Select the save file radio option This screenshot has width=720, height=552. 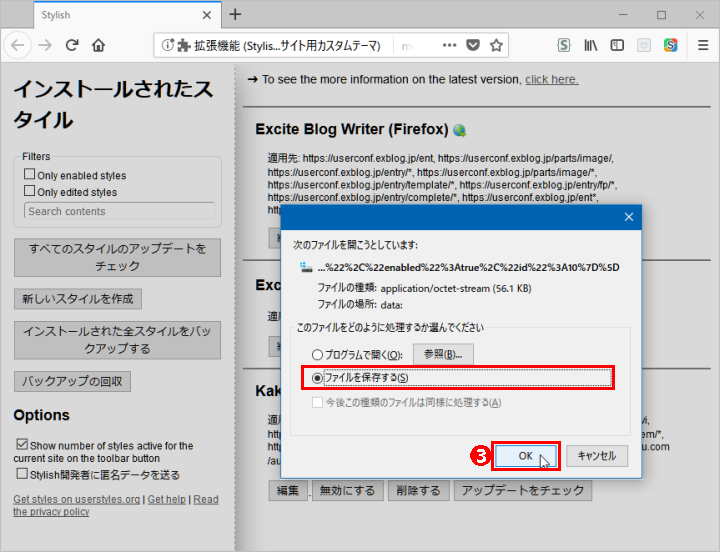pos(317,378)
